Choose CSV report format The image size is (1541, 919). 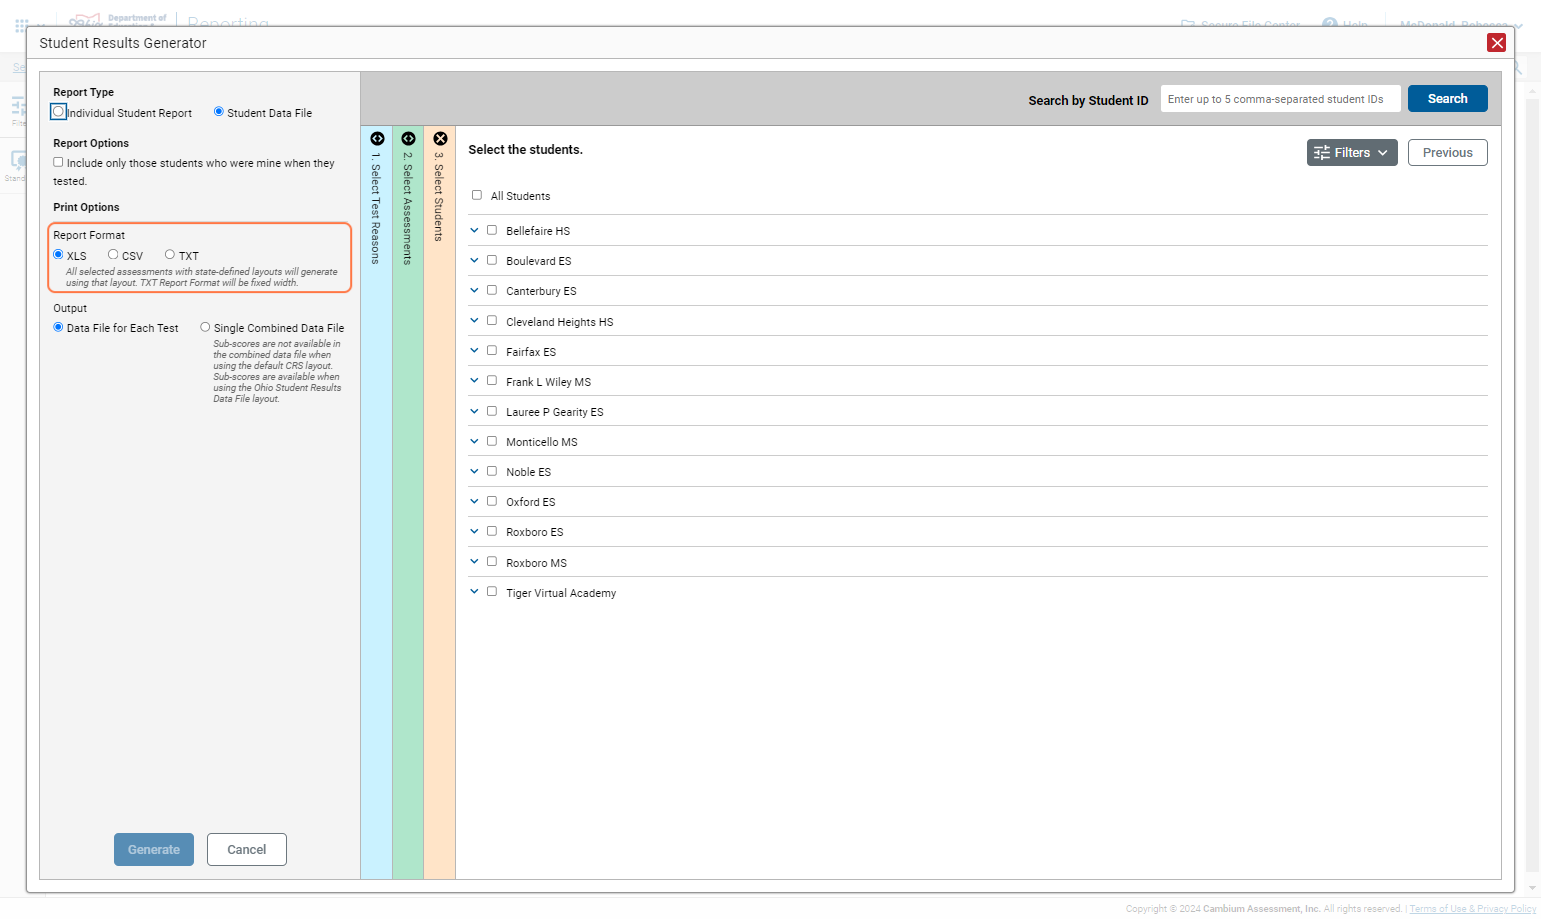tap(113, 255)
